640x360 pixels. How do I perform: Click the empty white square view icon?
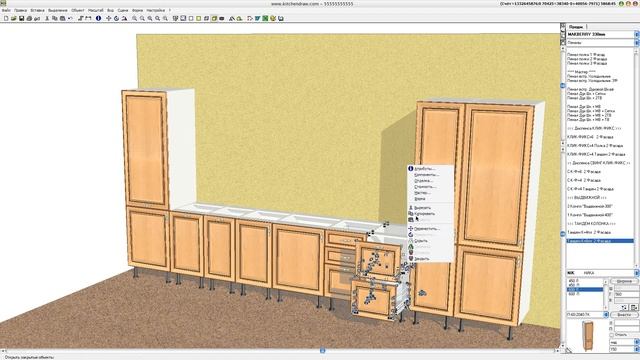tap(191, 18)
